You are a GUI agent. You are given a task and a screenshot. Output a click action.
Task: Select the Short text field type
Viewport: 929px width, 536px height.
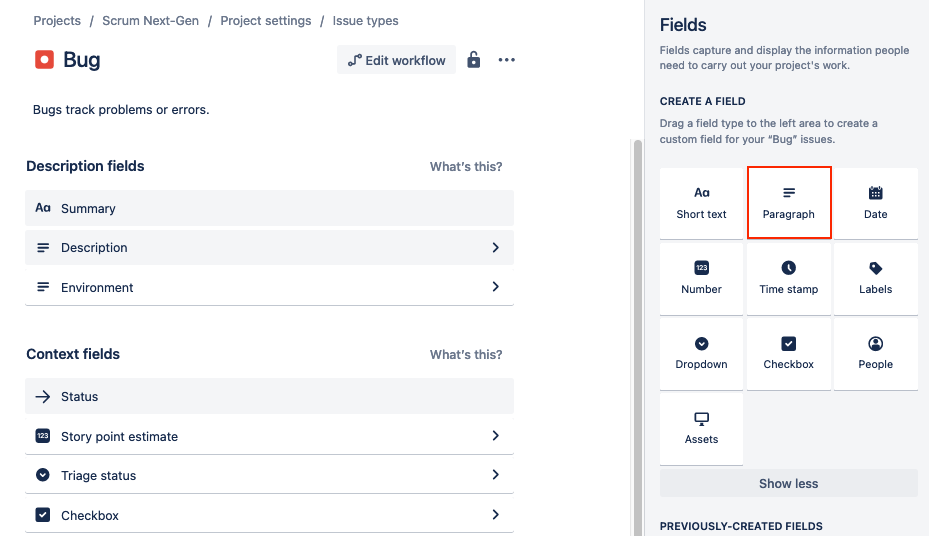[x=701, y=203]
